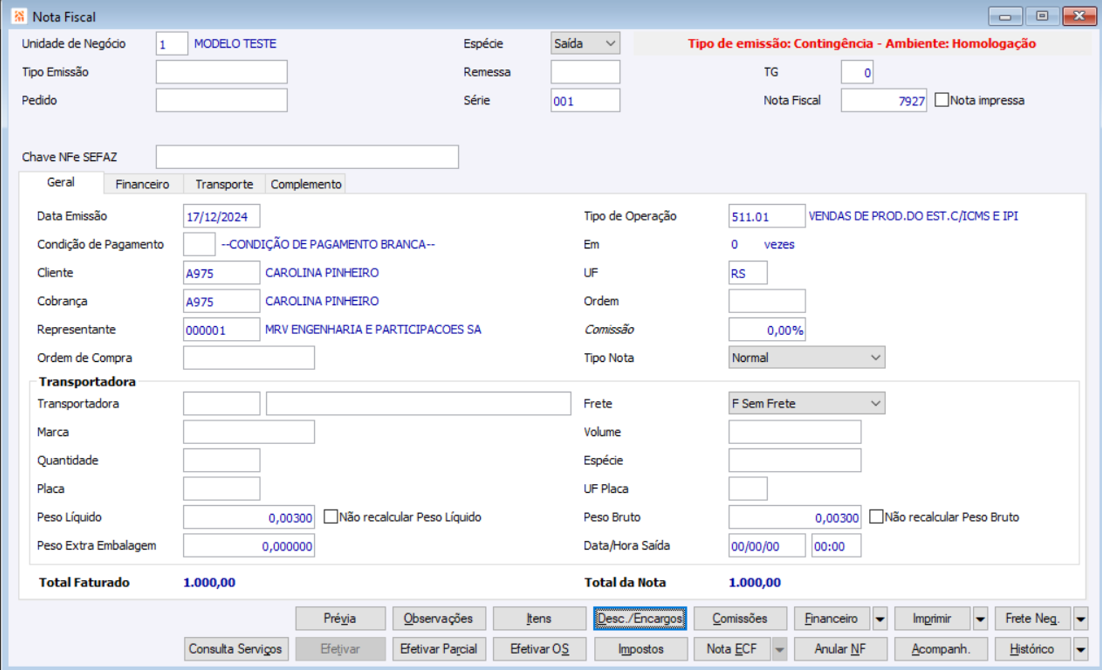Click the Anular NF button
The width and height of the screenshot is (1102, 670).
tap(841, 649)
